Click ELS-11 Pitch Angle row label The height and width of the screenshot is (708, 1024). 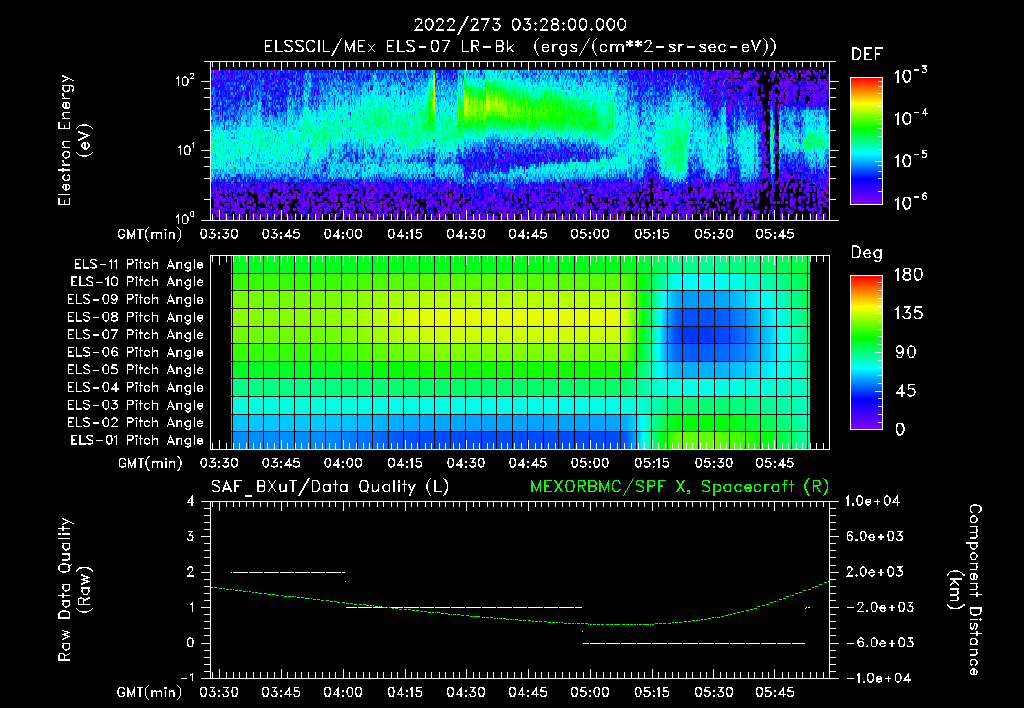[x=138, y=265]
